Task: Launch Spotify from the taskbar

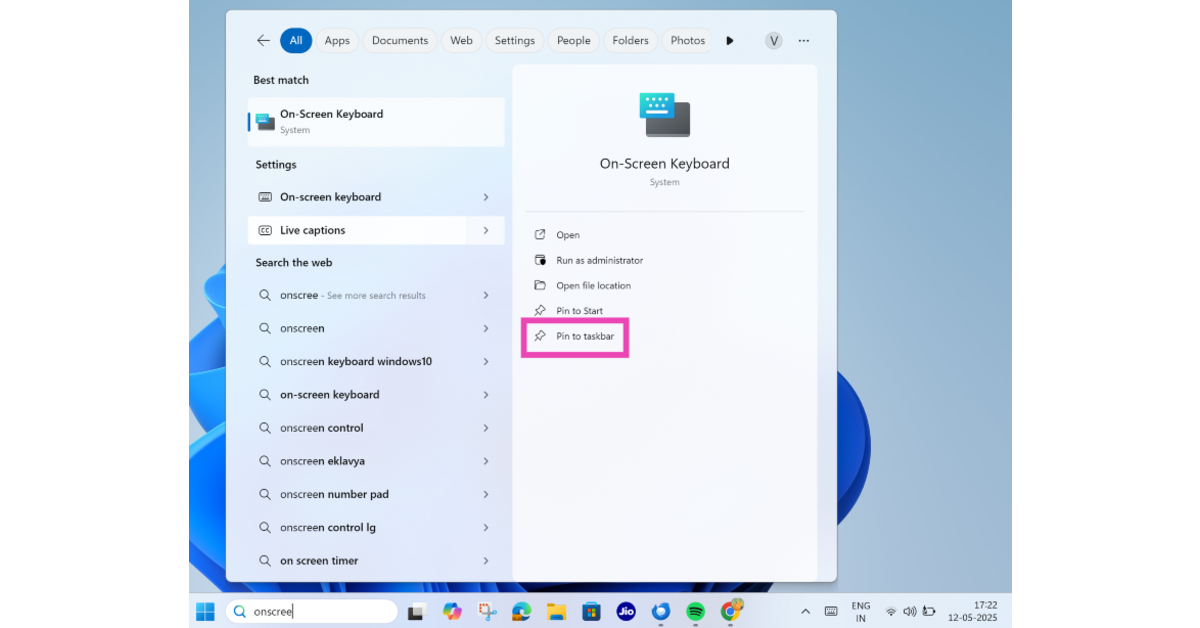Action: (695, 611)
